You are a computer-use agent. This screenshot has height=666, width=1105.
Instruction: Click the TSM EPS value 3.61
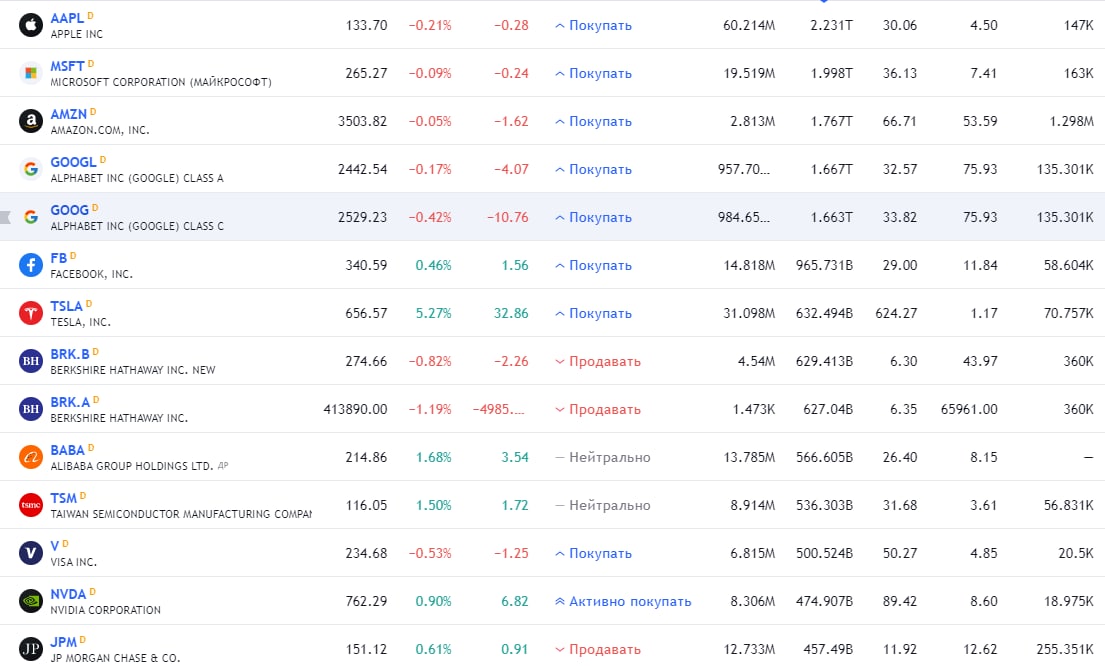point(984,505)
